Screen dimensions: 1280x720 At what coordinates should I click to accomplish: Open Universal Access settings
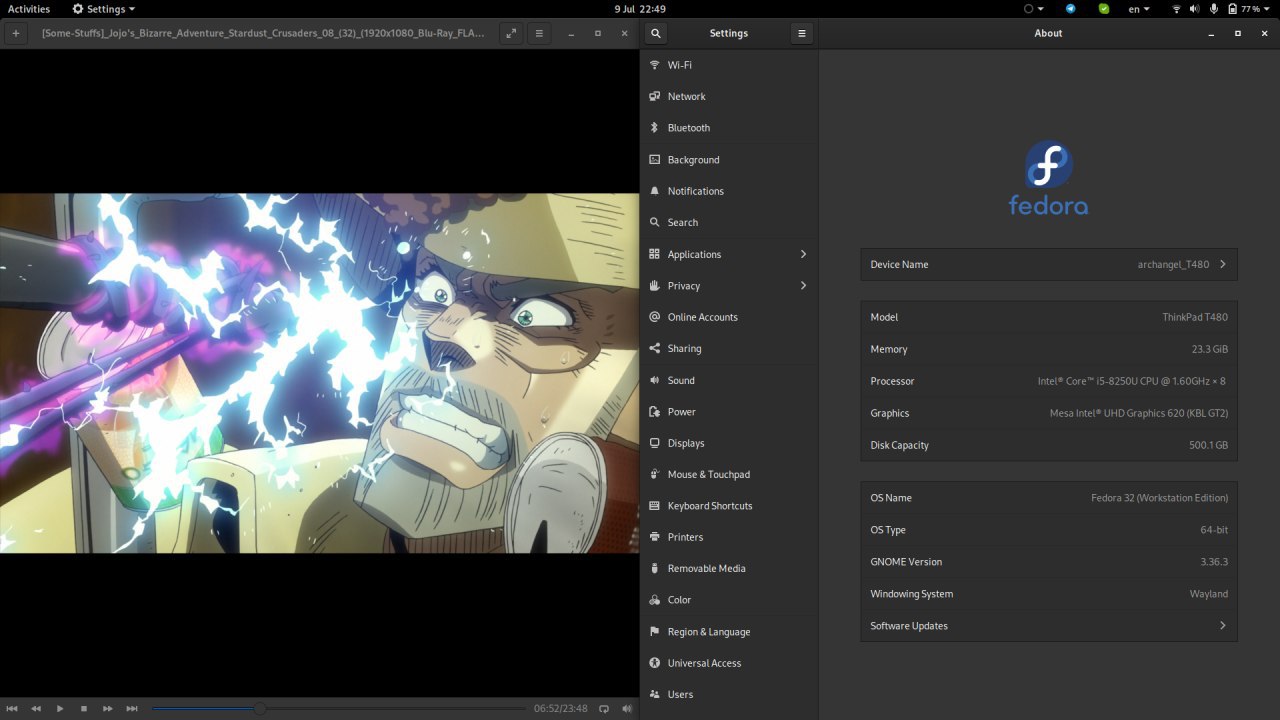coord(729,663)
